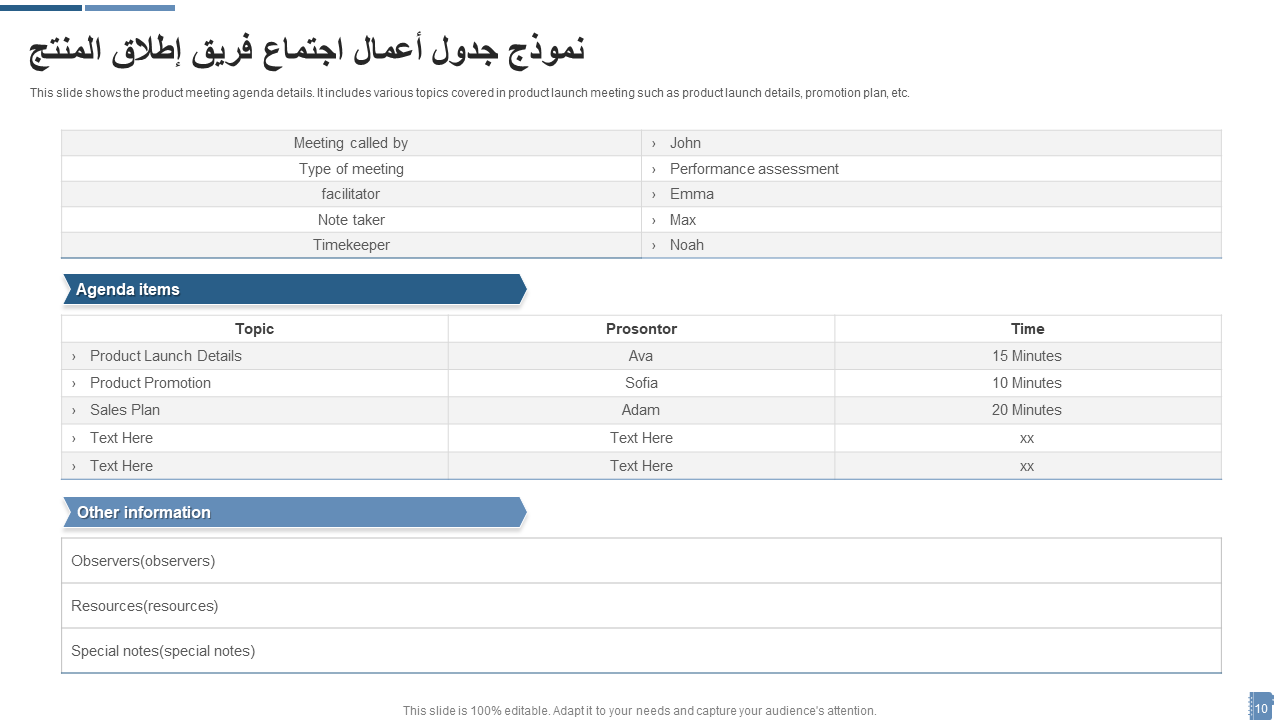The width and height of the screenshot is (1280, 720).
Task: Click the 'Prosontor' column header
Action: coord(641,329)
